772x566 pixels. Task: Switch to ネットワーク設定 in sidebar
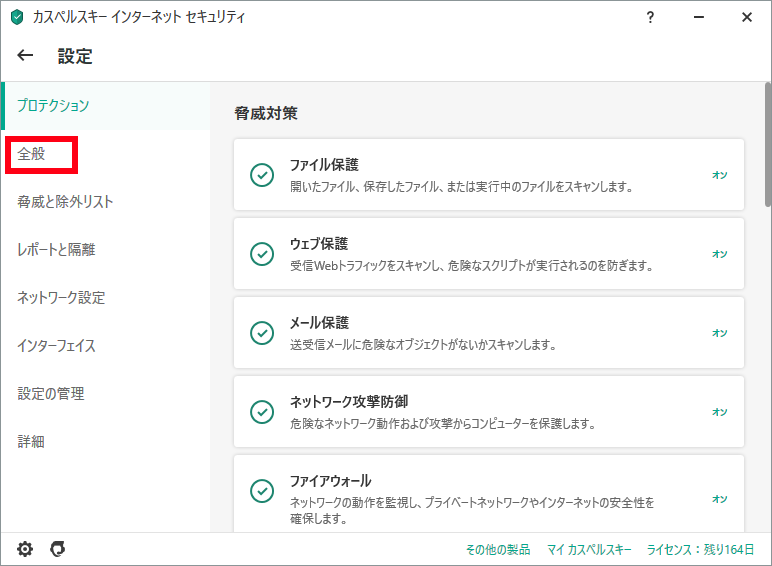coord(61,298)
